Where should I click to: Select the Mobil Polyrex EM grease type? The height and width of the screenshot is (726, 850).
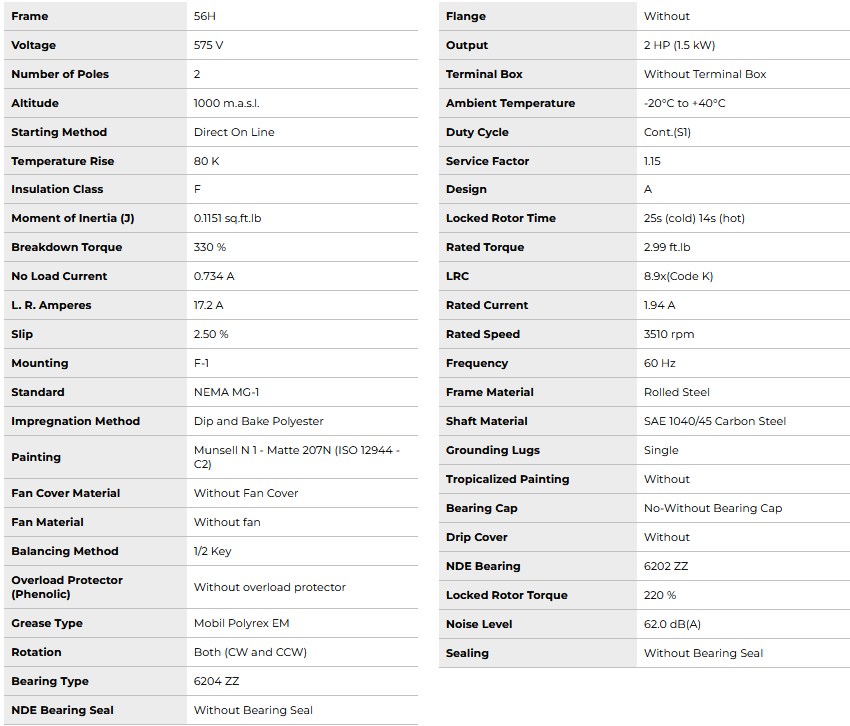click(x=241, y=623)
